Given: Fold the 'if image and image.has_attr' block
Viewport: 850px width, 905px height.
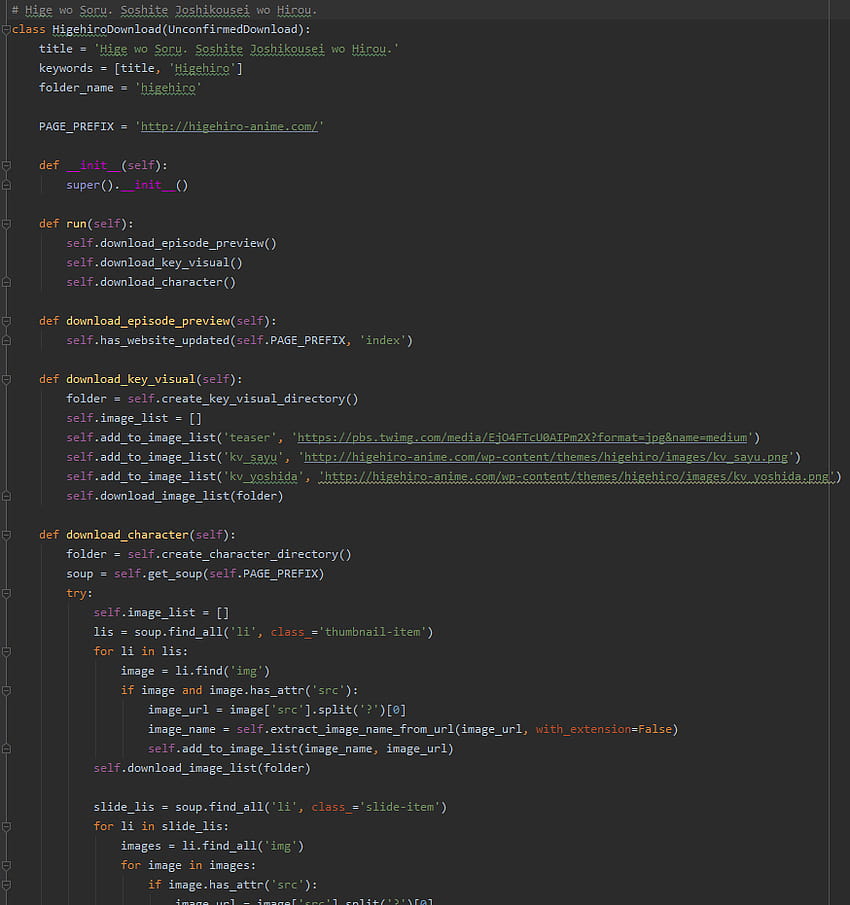Looking at the screenshot, I should 6,690.
